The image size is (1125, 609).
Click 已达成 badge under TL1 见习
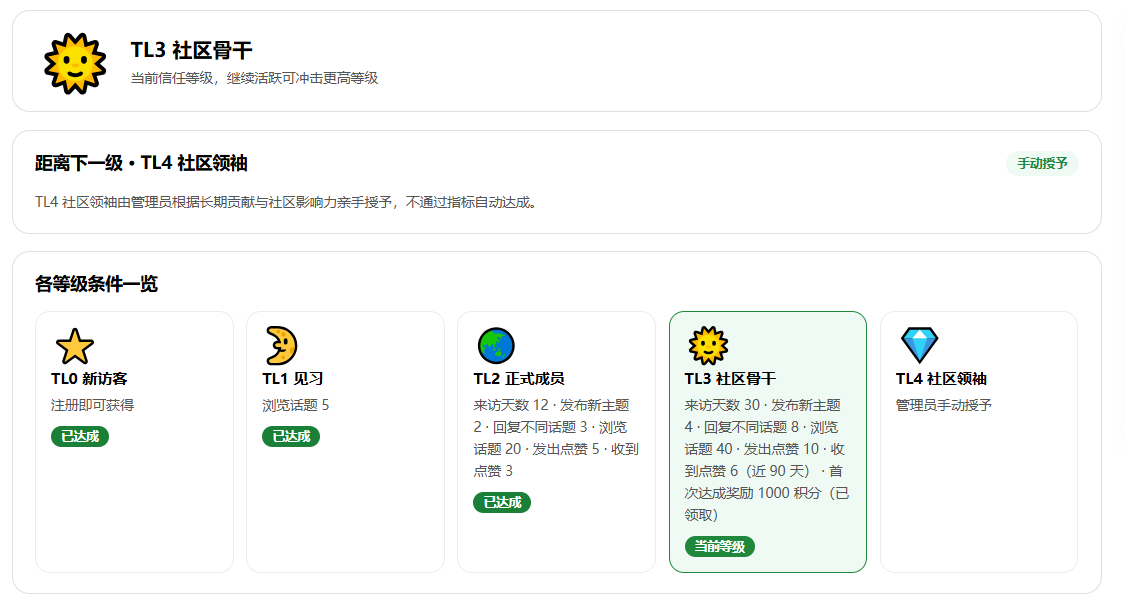291,436
